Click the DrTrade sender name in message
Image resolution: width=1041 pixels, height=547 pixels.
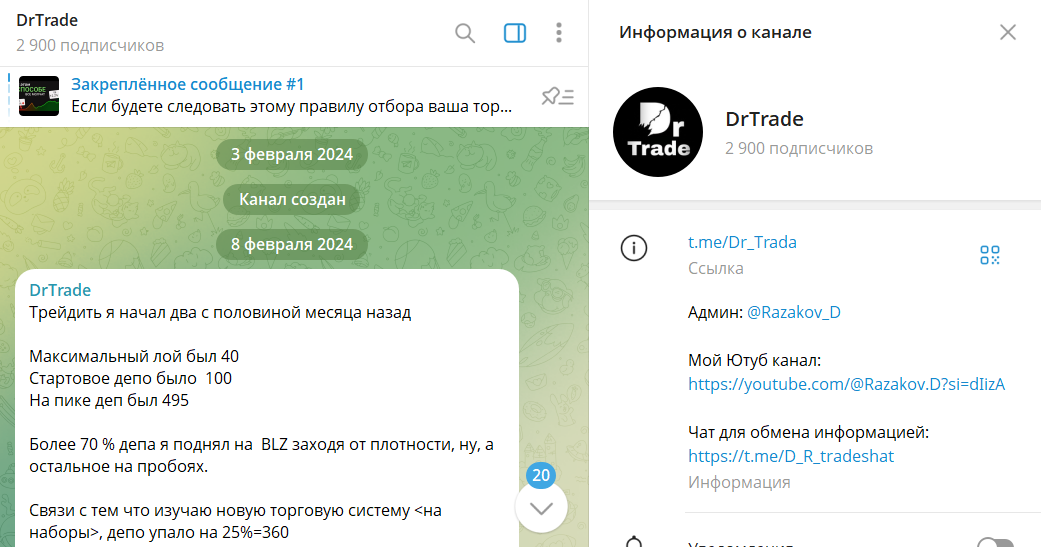click(60, 290)
